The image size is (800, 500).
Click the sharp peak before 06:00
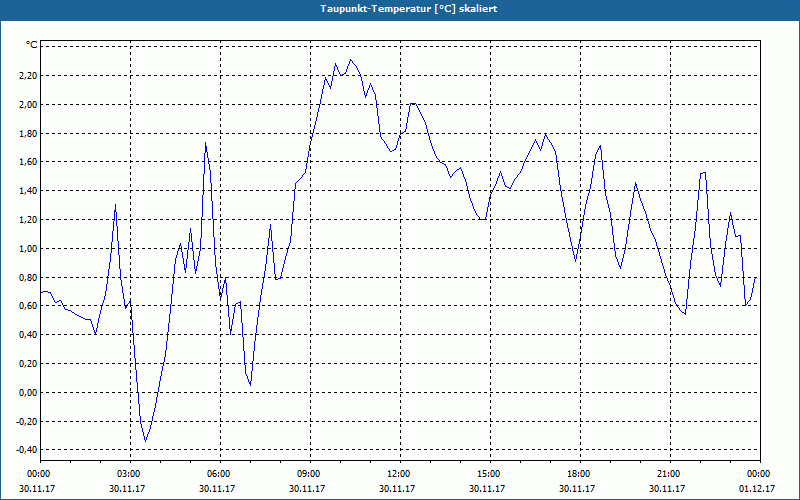click(205, 143)
